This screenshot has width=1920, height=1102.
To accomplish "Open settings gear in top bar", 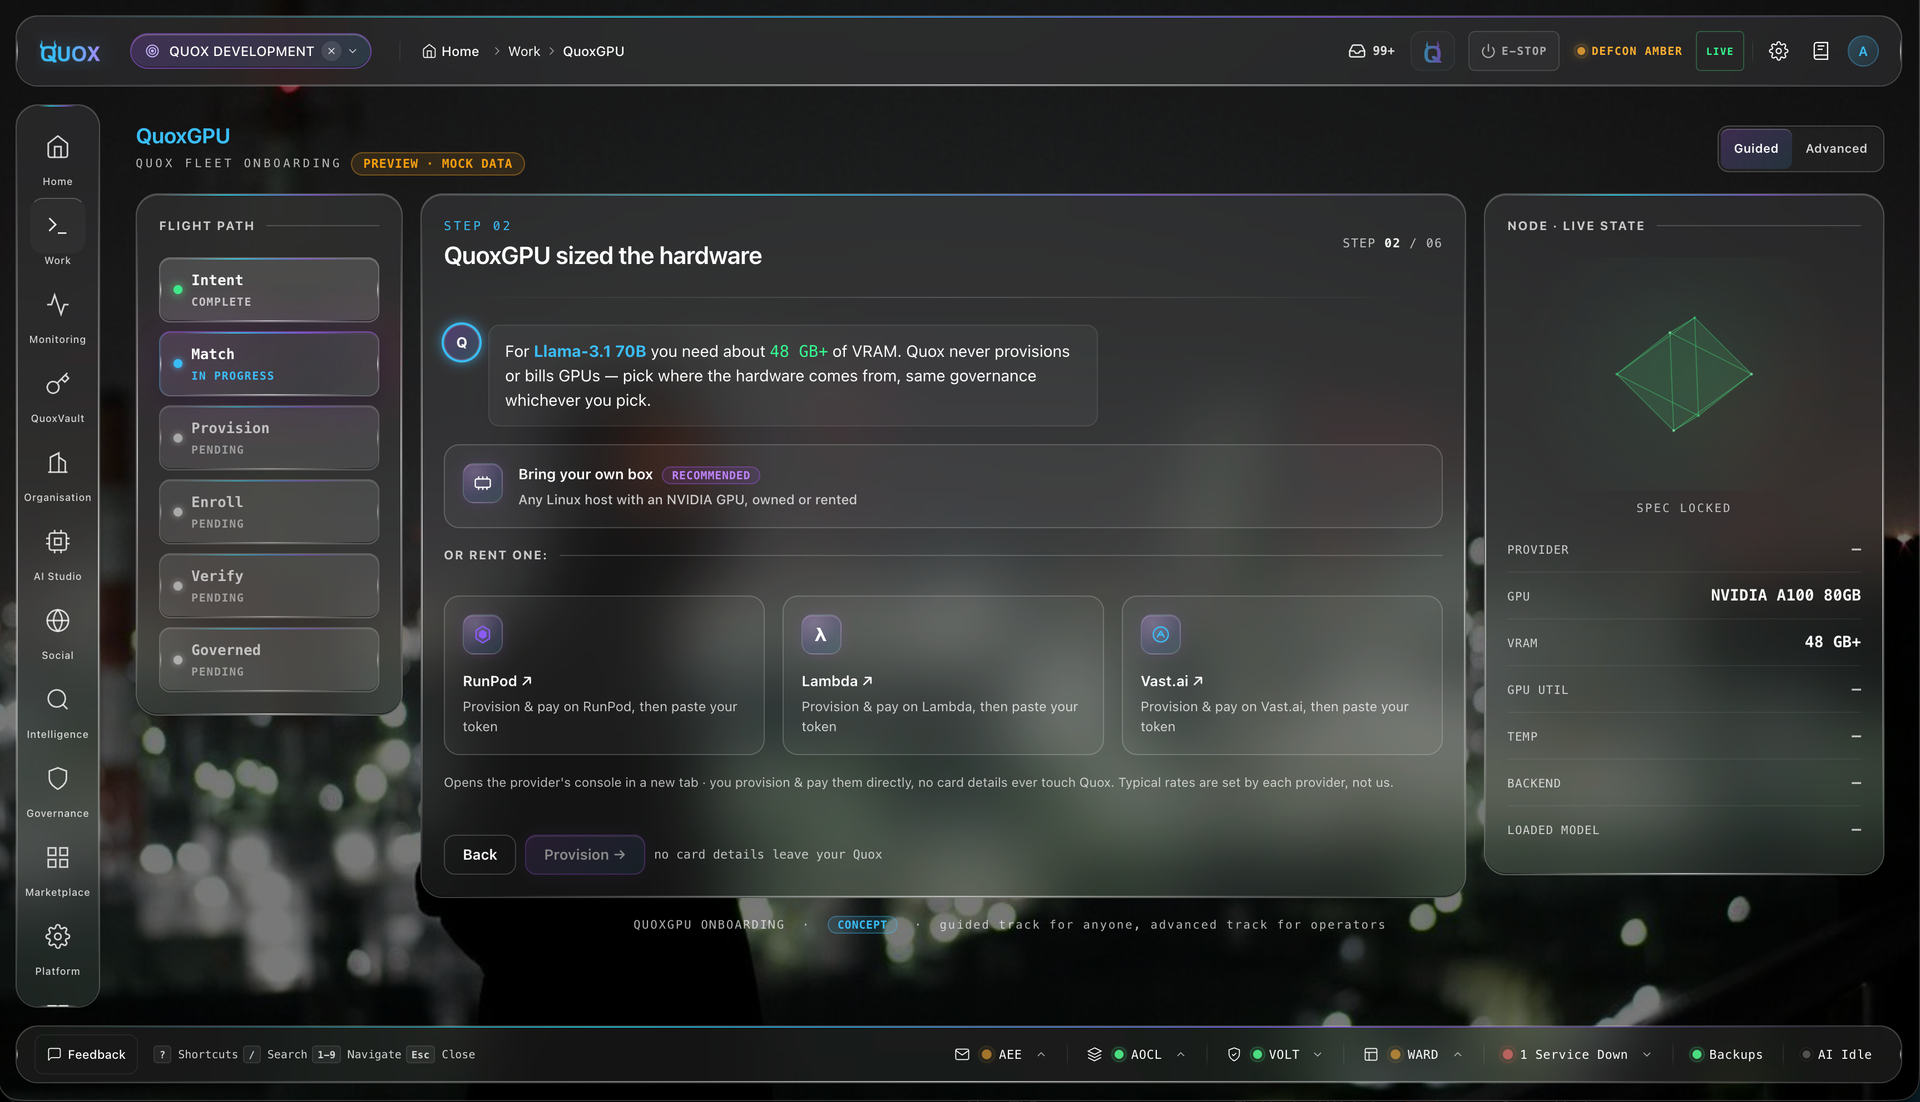I will click(x=1778, y=51).
